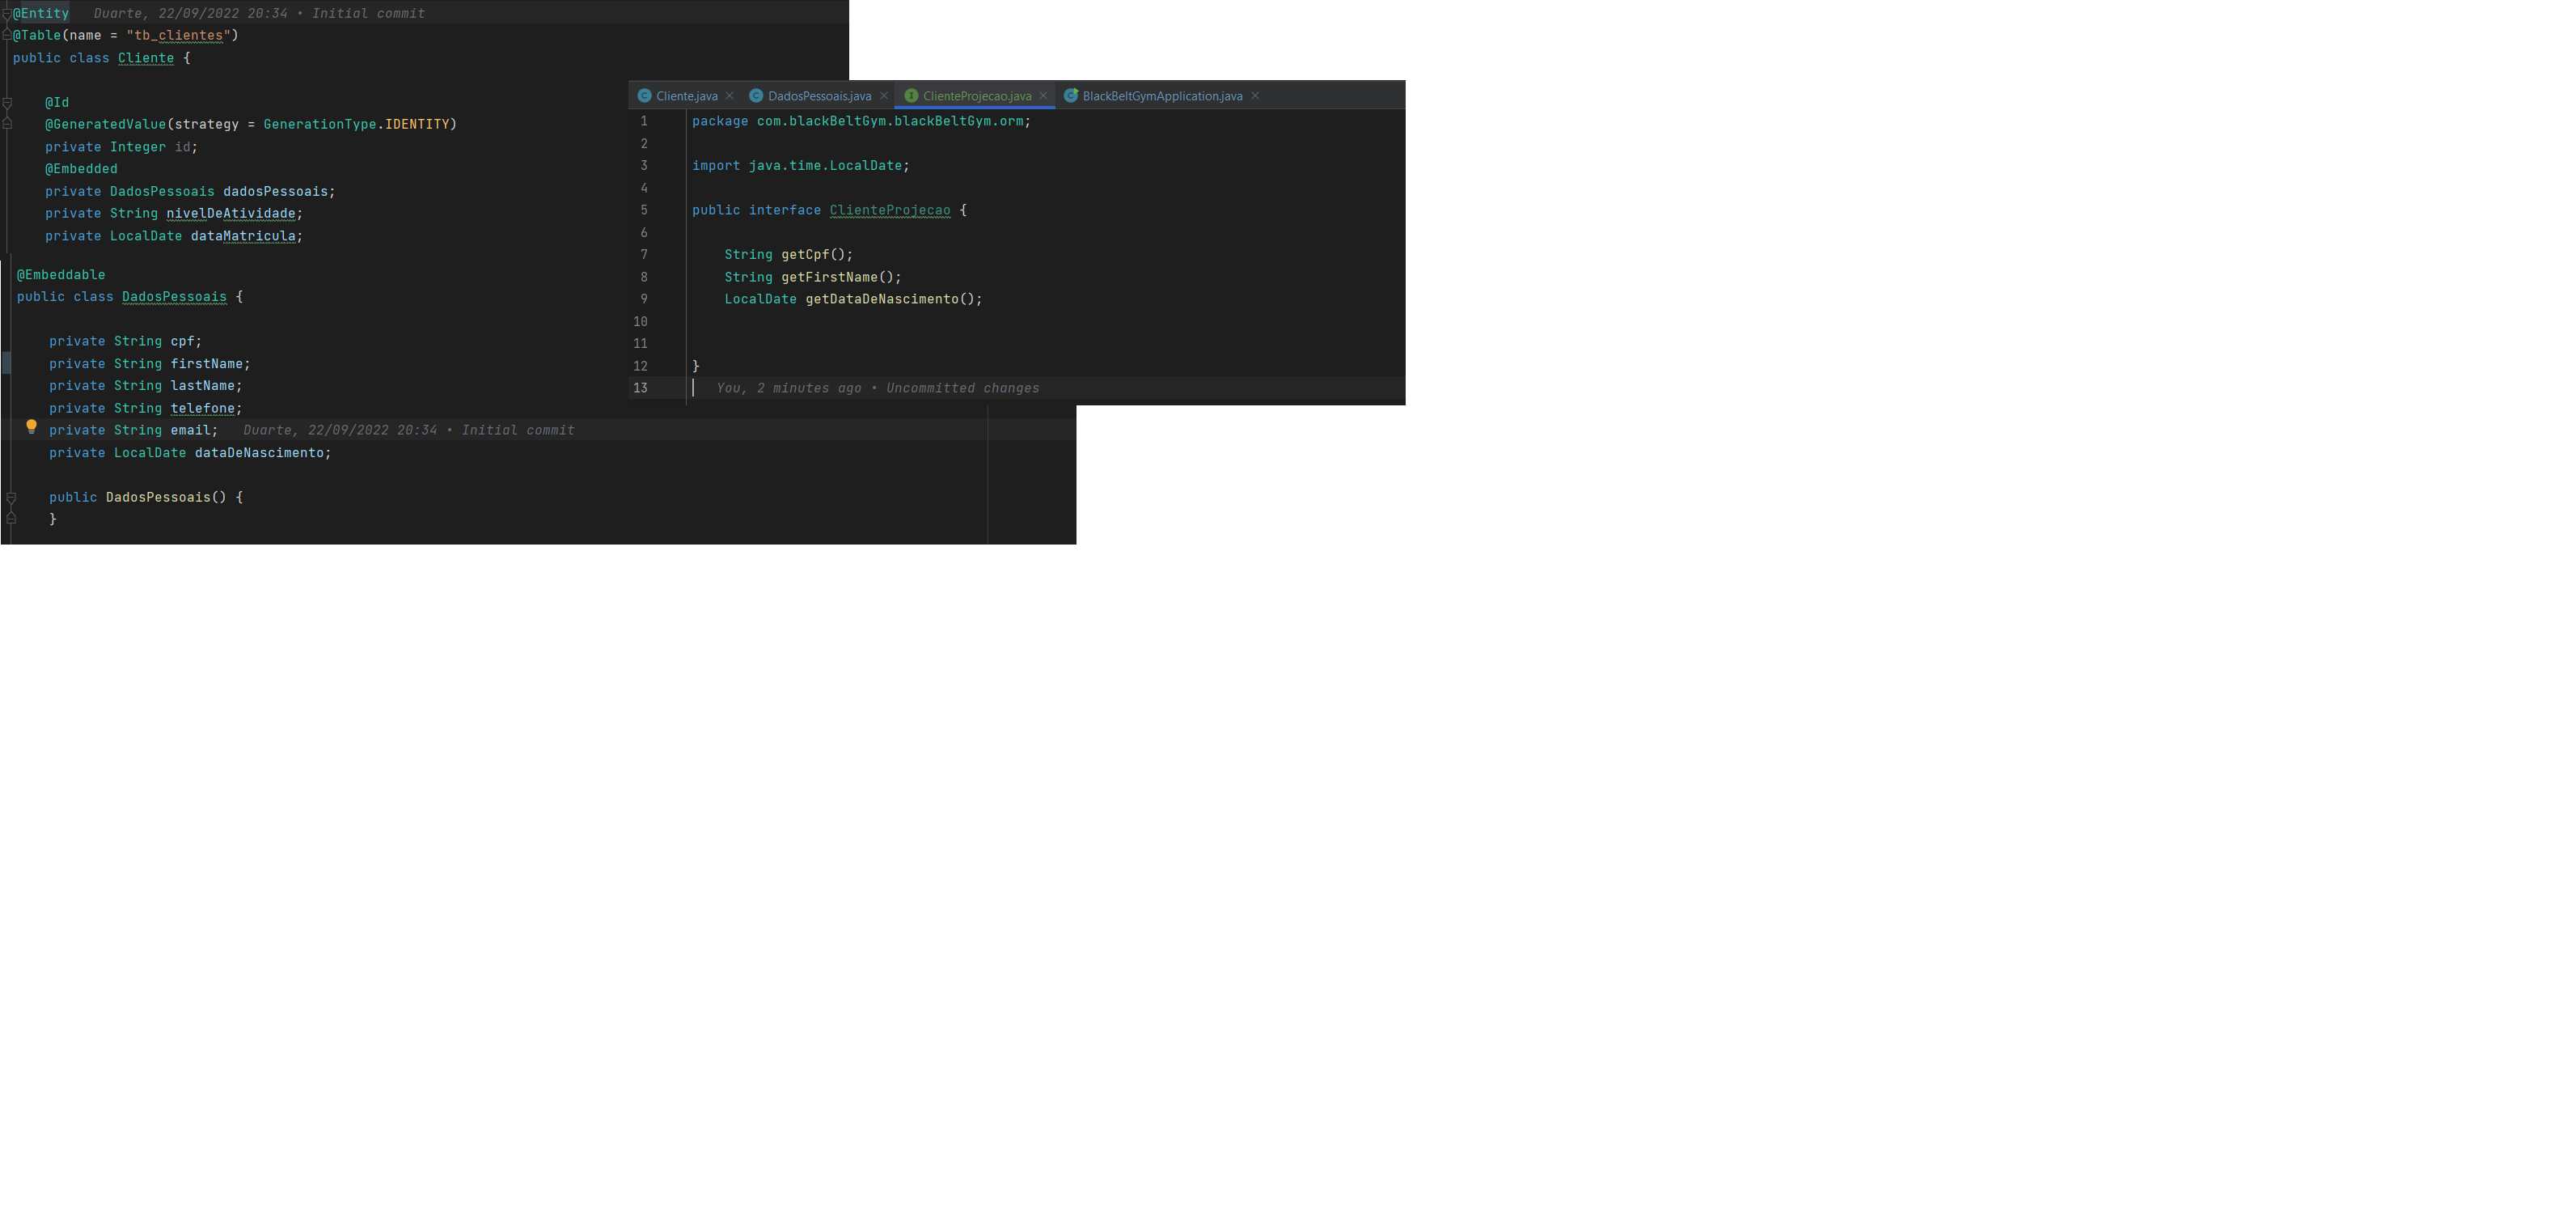Click the getFirstName() method declaration
Screen dimensions: 2576x1225
813,277
